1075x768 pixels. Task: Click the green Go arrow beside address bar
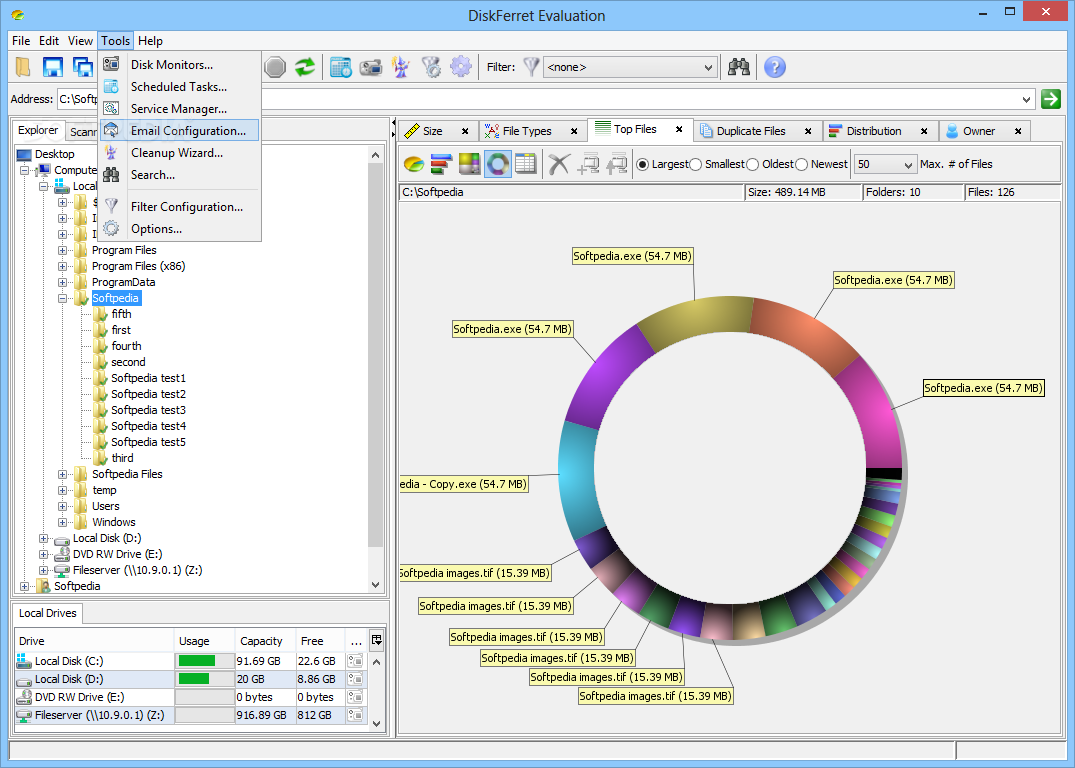point(1050,99)
